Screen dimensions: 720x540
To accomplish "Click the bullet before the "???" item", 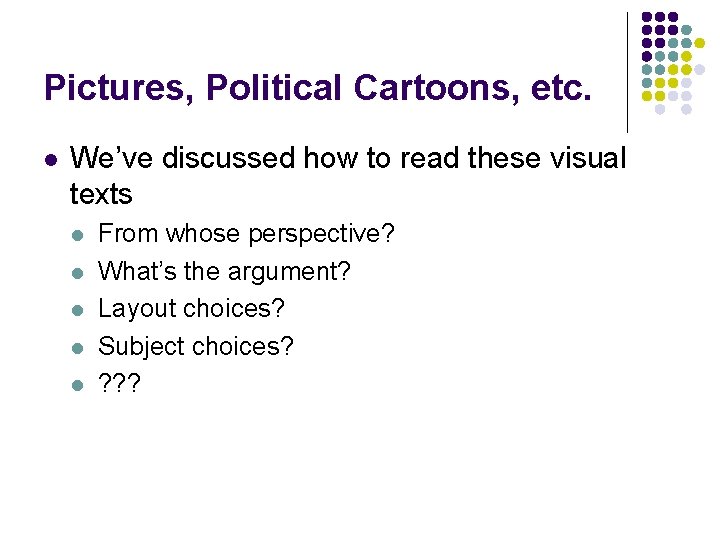I will 78,383.
